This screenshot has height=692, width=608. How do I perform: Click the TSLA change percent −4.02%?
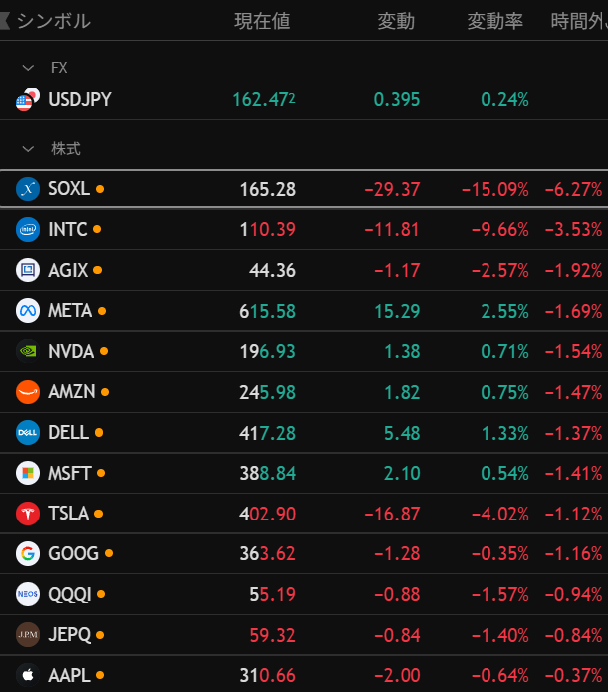[500, 514]
